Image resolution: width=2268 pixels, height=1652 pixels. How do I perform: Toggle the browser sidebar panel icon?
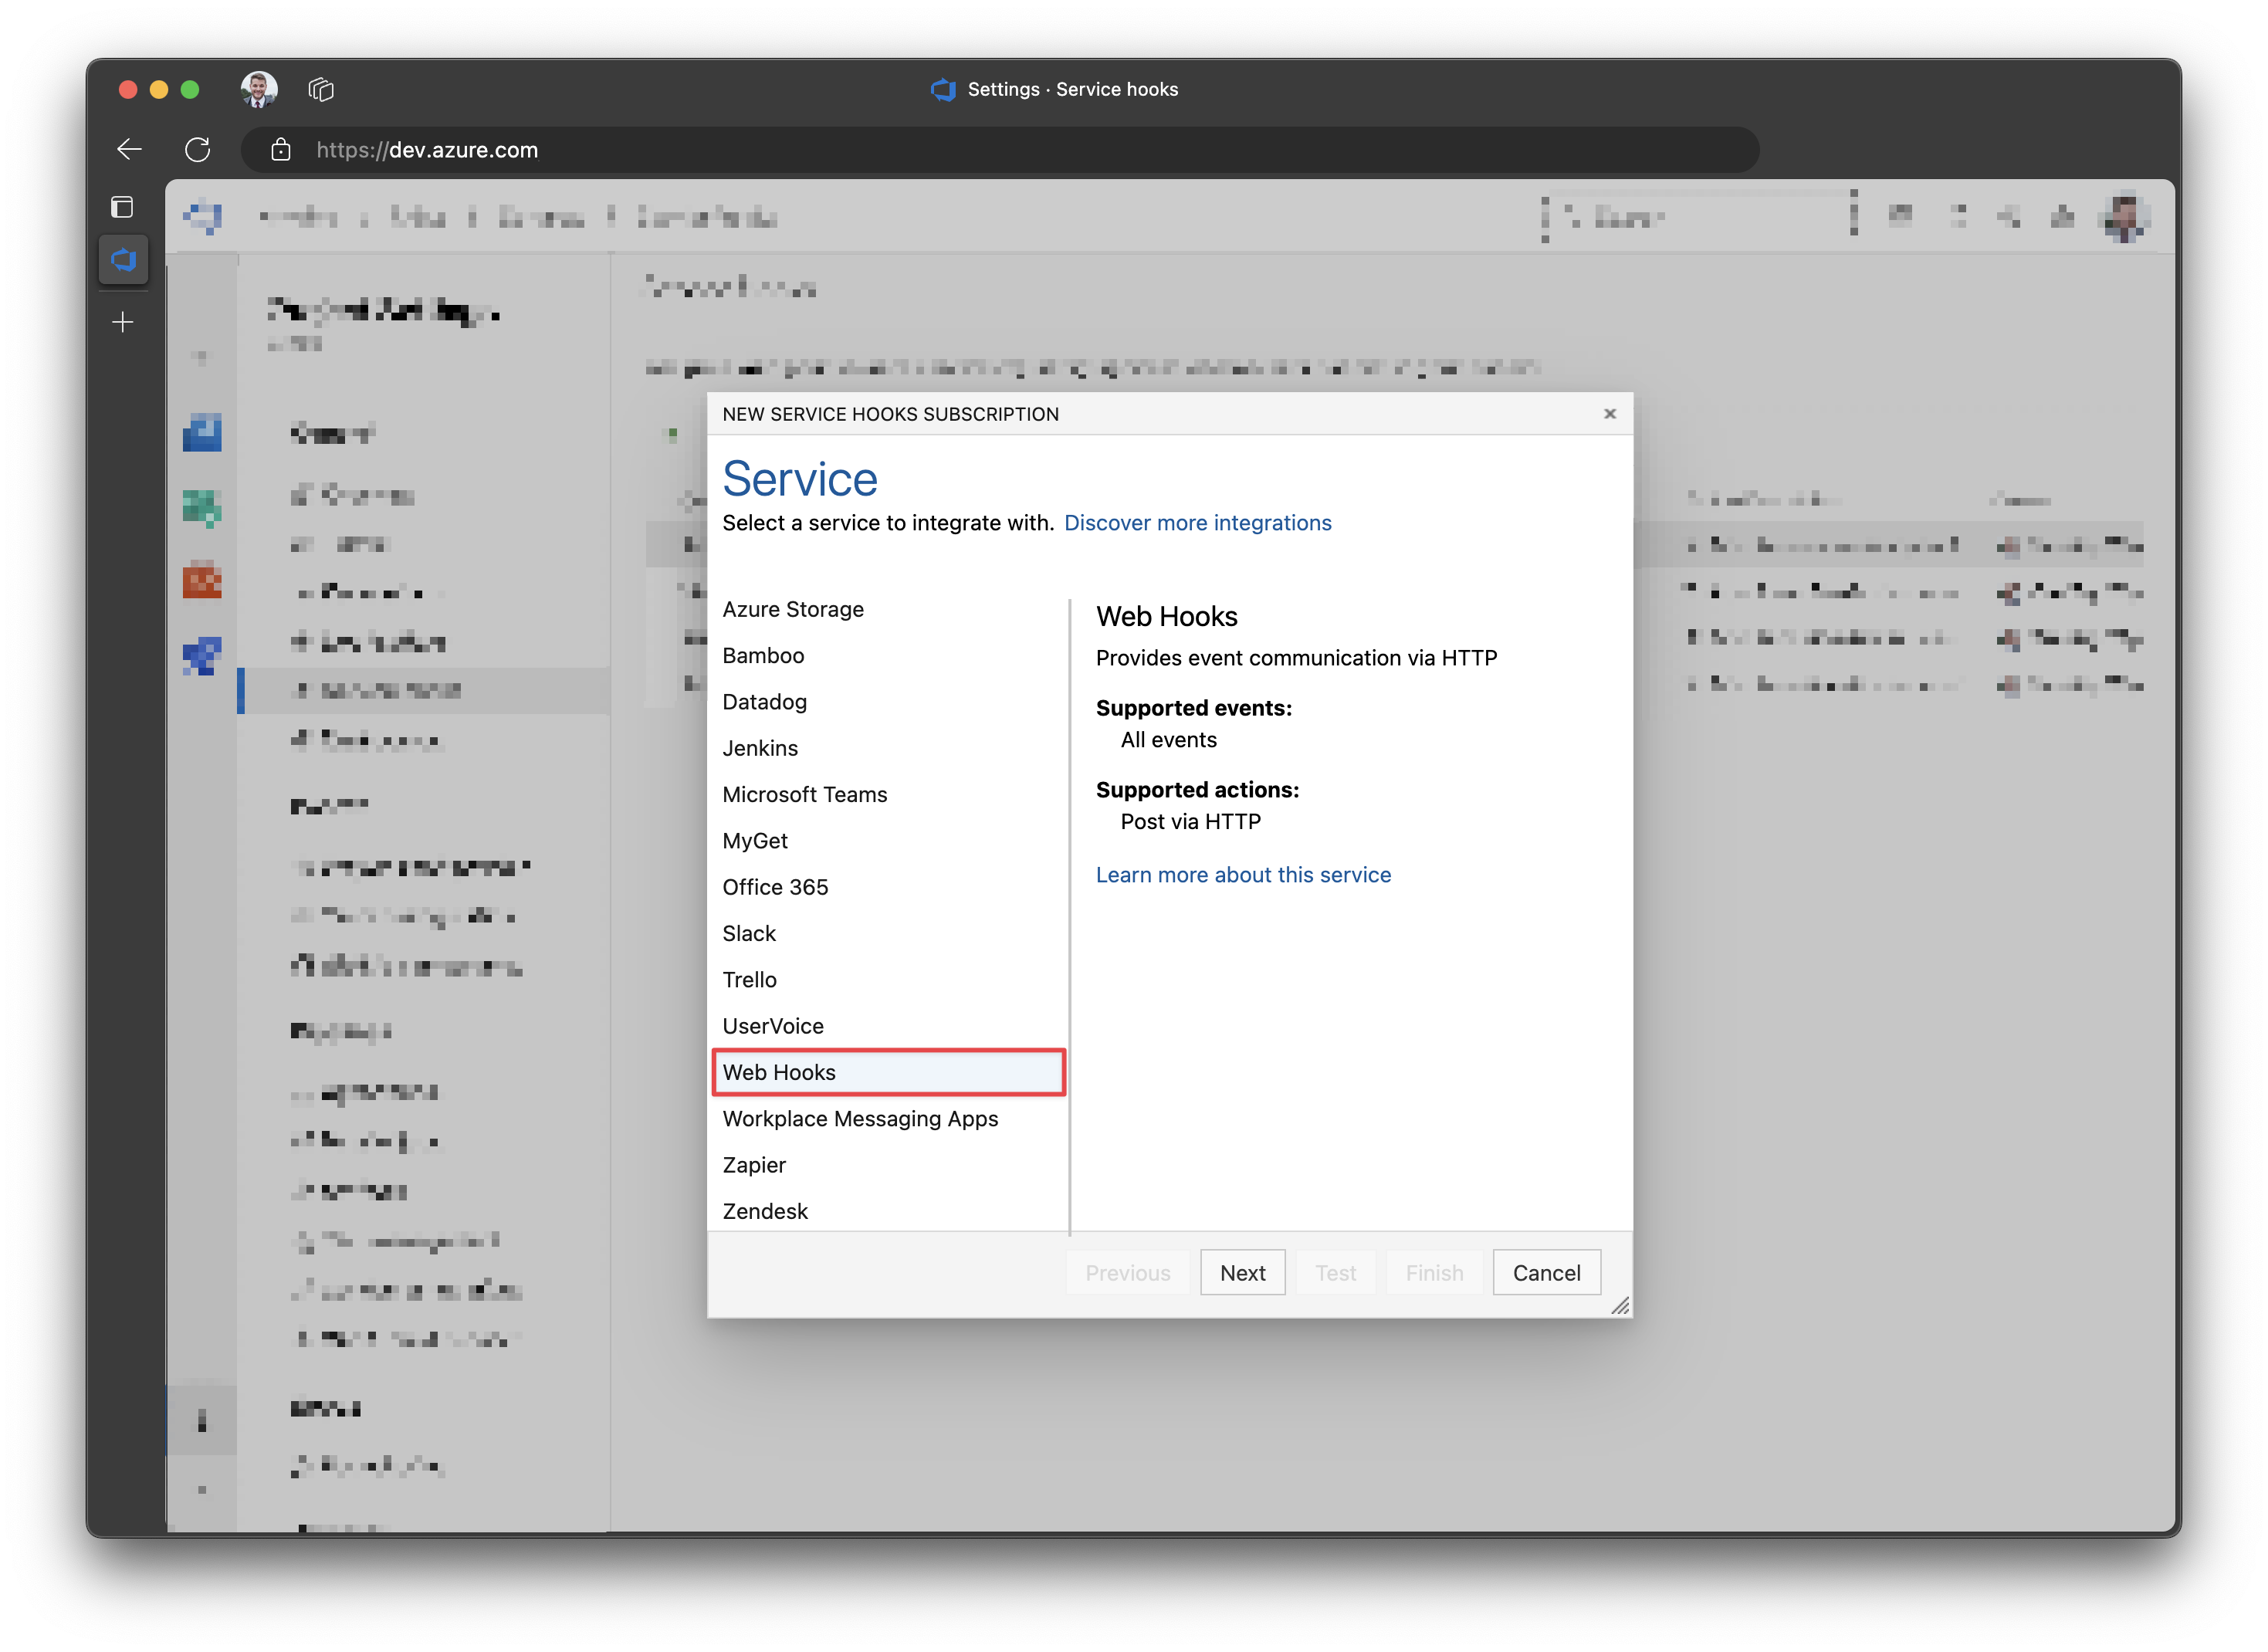(x=122, y=207)
